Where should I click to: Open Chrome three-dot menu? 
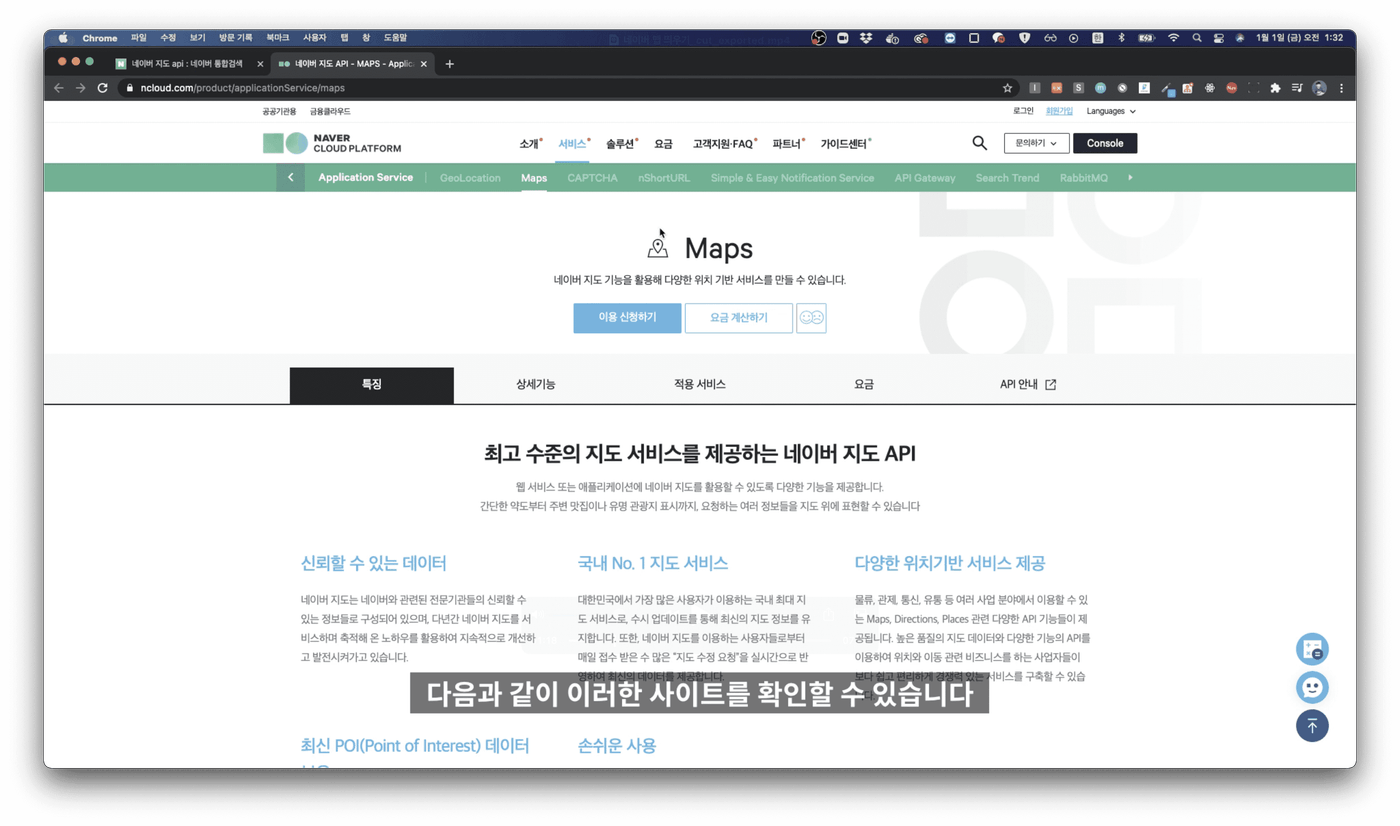point(1341,88)
